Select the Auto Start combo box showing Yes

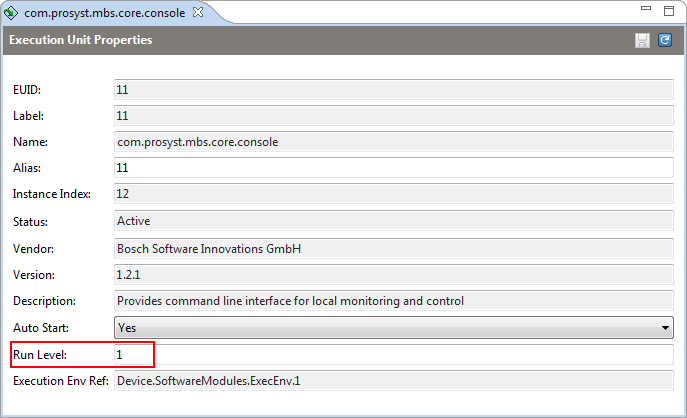393,328
